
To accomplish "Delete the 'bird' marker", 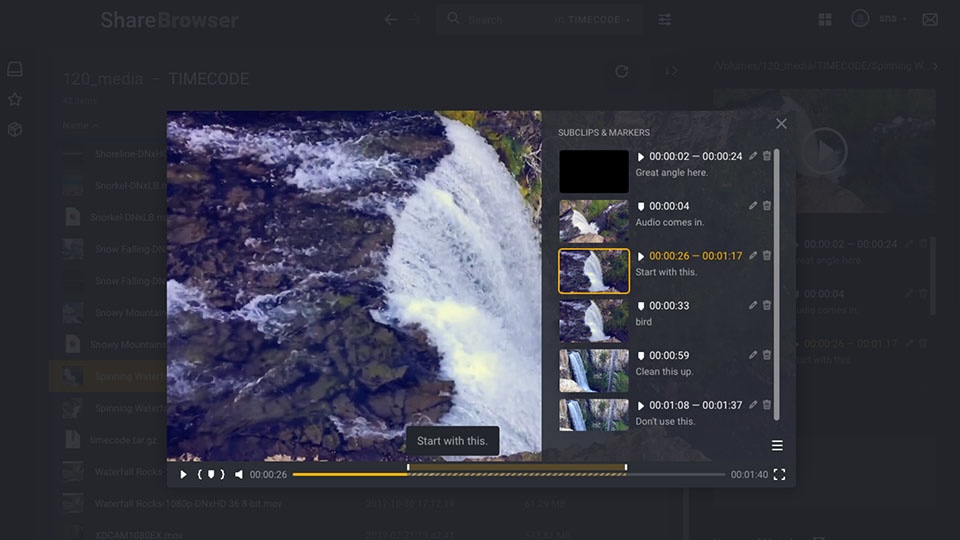I will click(x=767, y=305).
